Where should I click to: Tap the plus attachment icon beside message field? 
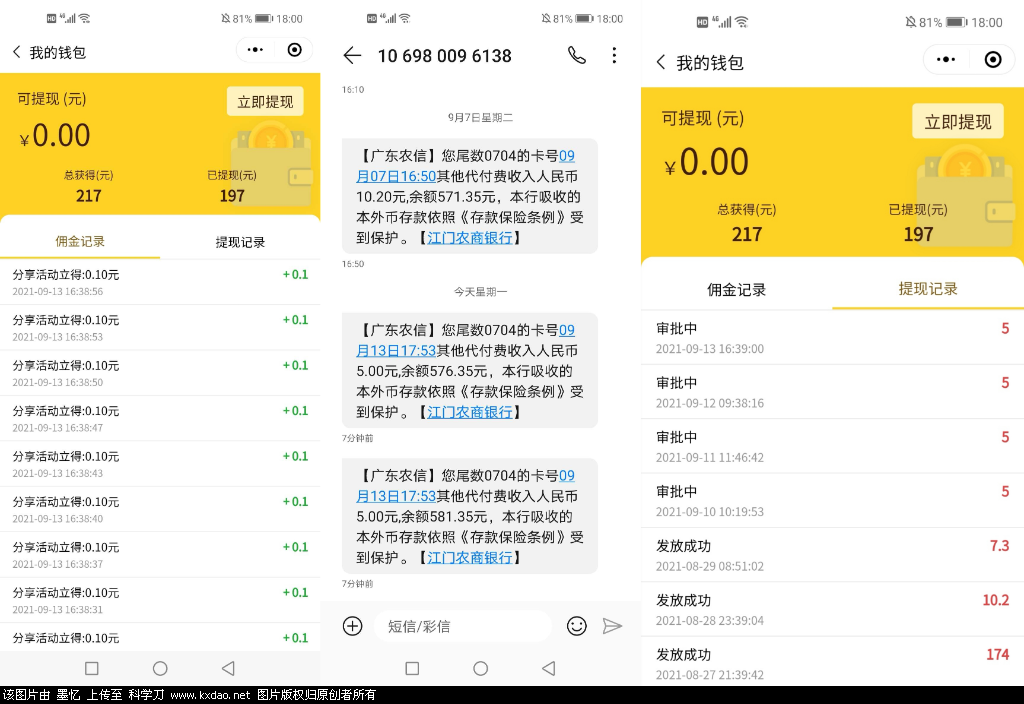coord(352,626)
